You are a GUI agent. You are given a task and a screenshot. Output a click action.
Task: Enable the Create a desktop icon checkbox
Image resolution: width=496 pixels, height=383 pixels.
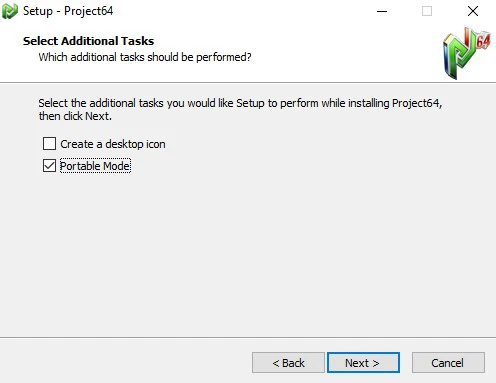pyautogui.click(x=49, y=144)
